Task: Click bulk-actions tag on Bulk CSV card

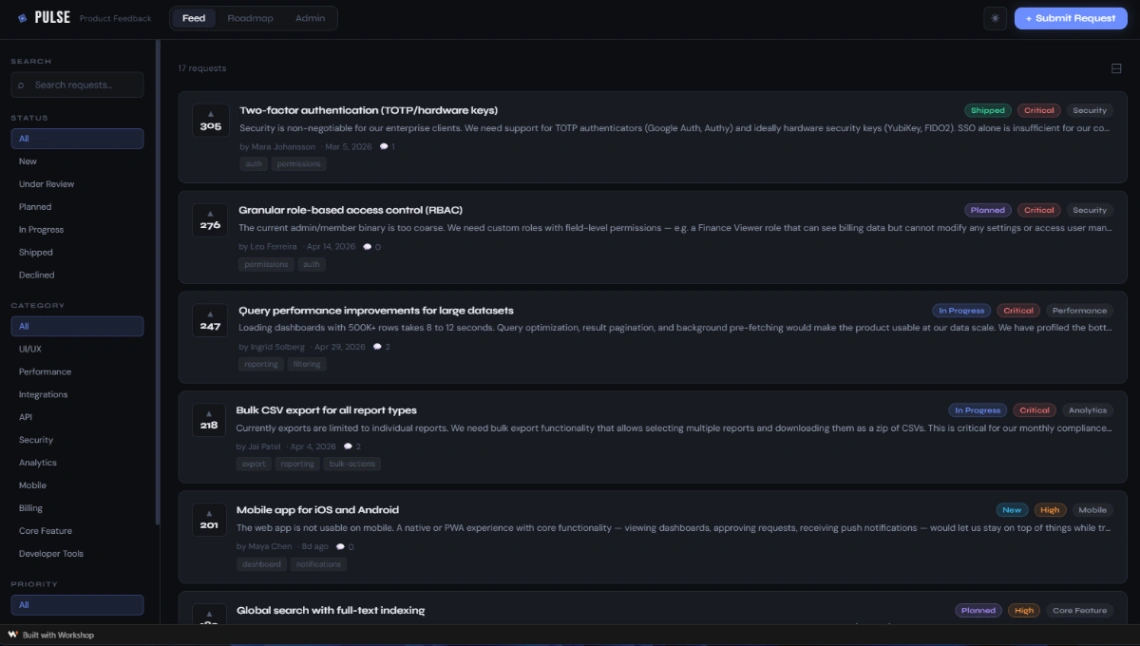Action: pyautogui.click(x=352, y=464)
